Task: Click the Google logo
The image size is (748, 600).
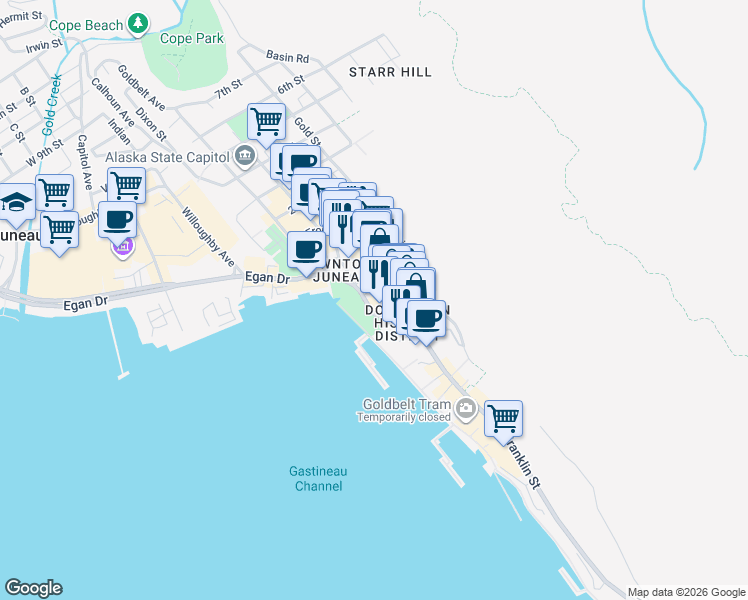Action: click(x=33, y=588)
